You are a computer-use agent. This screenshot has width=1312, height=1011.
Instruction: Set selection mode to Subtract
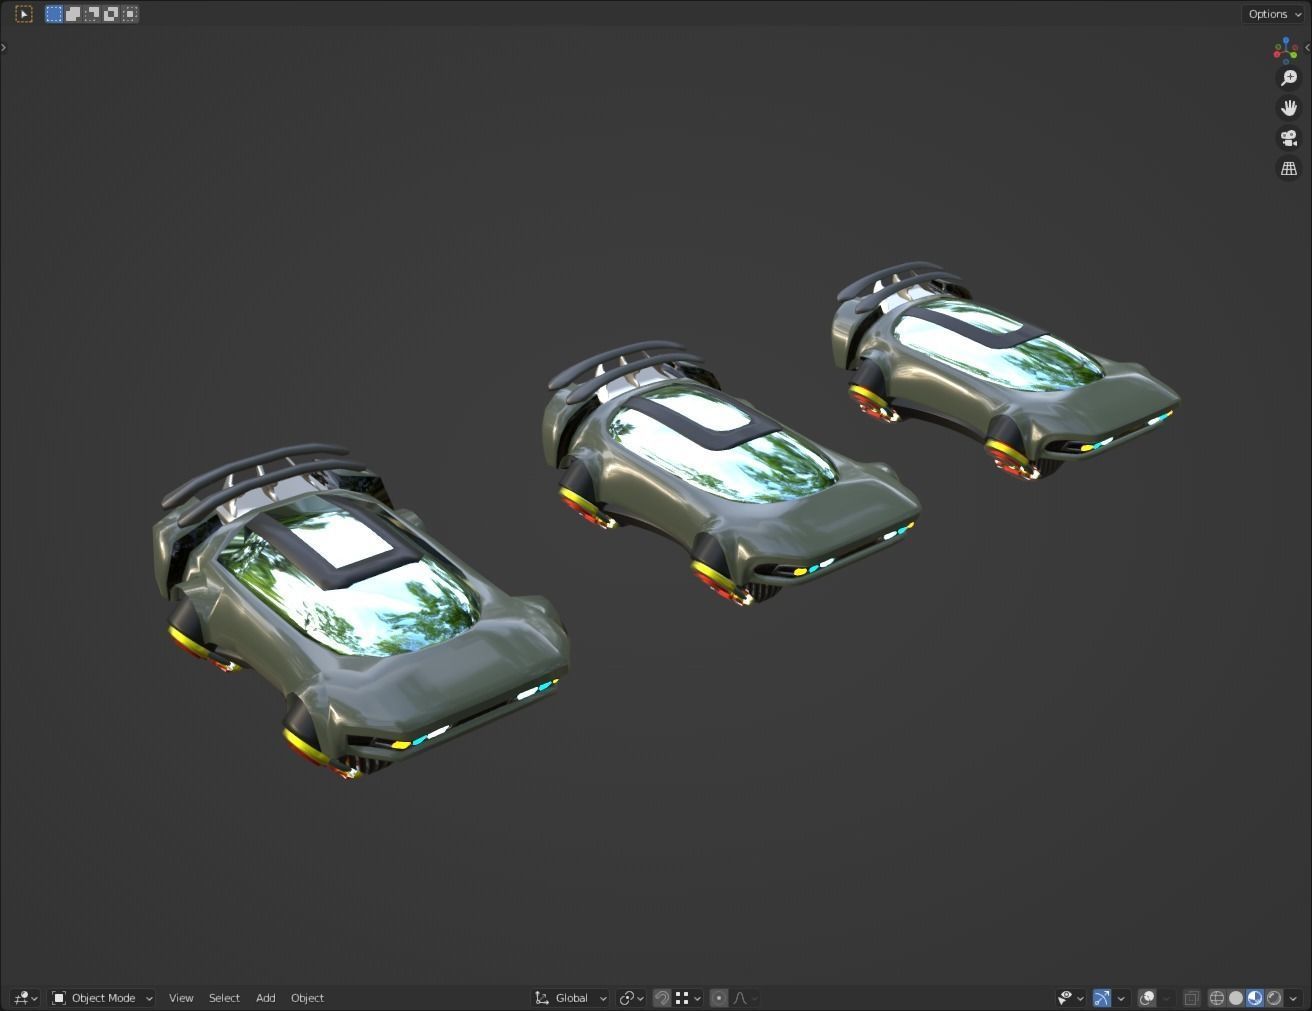coord(92,14)
